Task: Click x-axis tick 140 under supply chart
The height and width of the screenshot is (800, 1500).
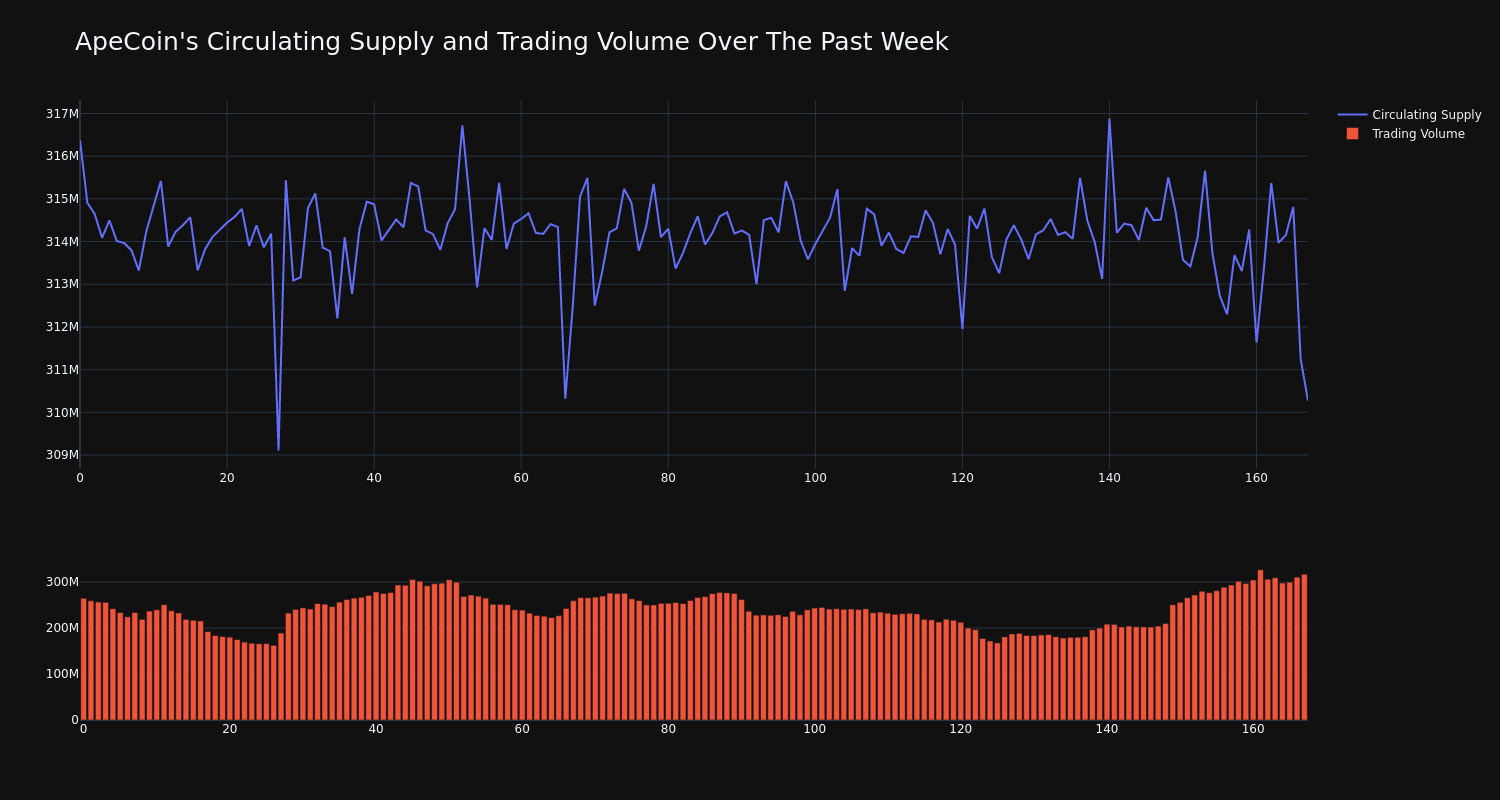Action: tap(1109, 478)
